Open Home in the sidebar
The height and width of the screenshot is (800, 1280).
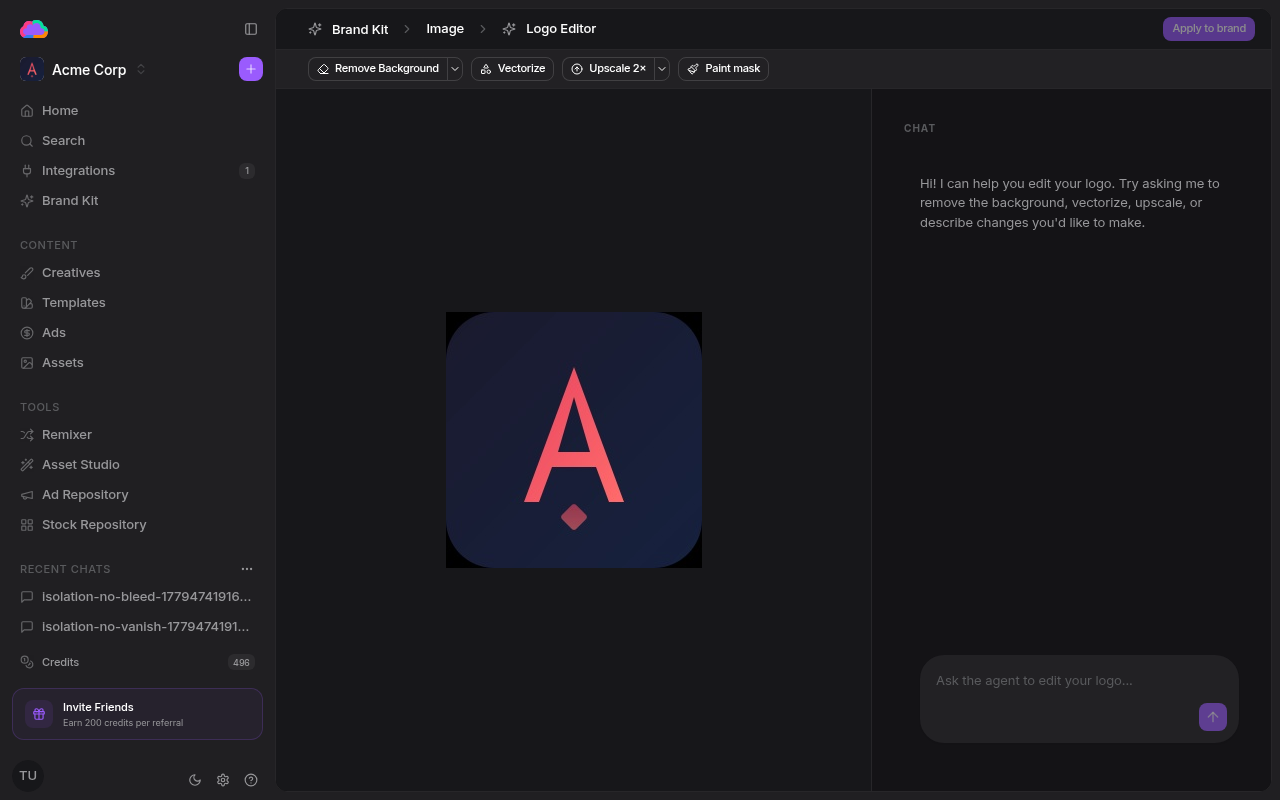tap(137, 110)
